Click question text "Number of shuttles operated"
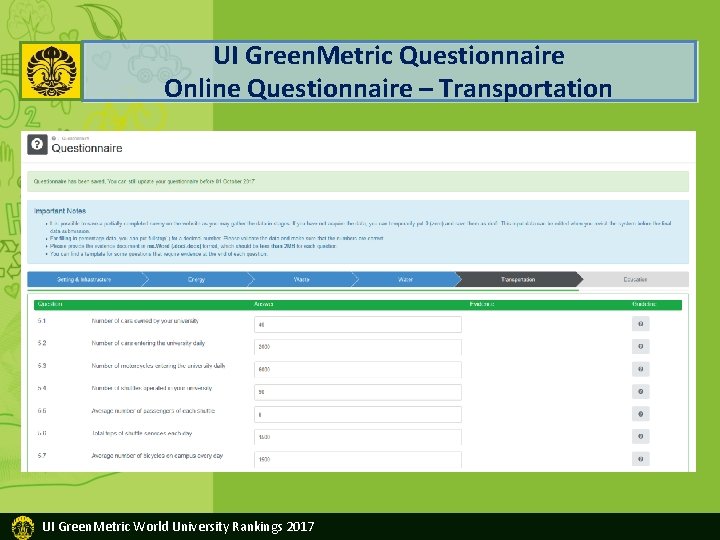The height and width of the screenshot is (540, 720). click(152, 388)
